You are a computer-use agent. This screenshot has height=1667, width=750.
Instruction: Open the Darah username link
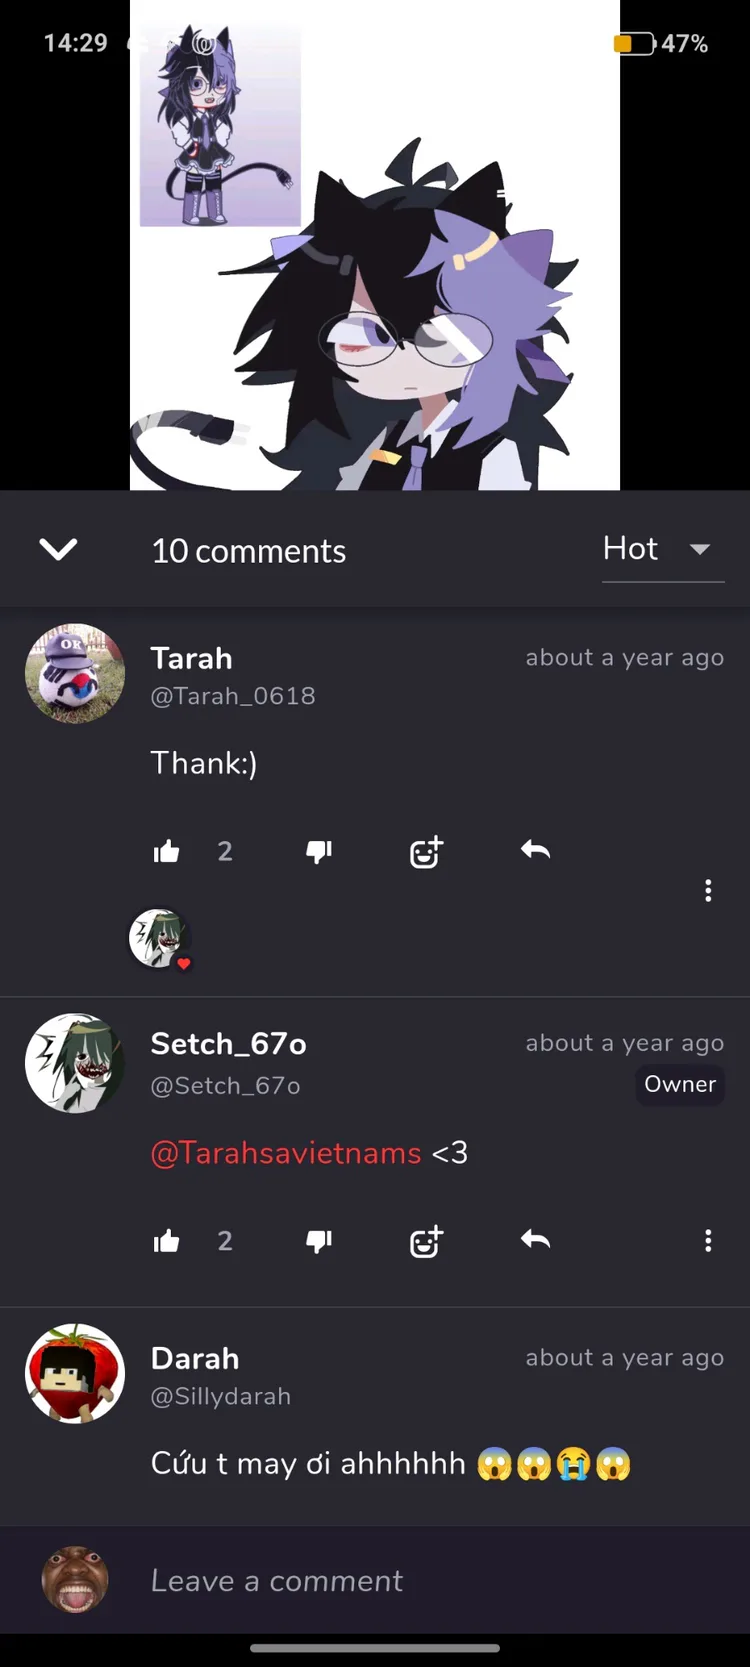tap(195, 1358)
